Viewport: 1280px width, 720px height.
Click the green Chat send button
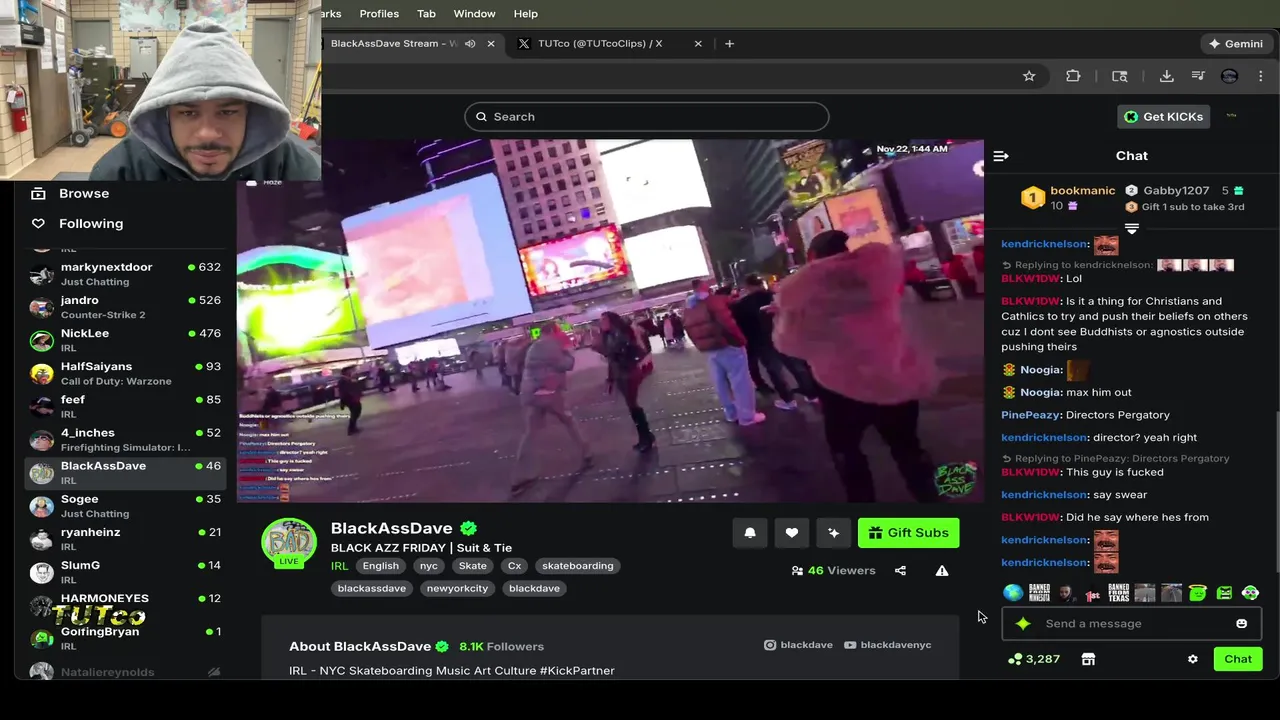point(1238,659)
